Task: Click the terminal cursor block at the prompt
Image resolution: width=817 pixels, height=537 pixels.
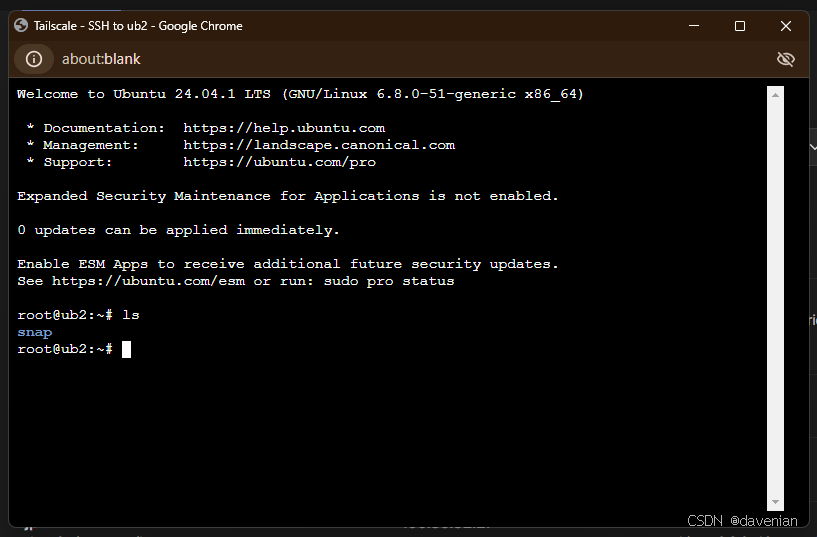Action: [126, 349]
